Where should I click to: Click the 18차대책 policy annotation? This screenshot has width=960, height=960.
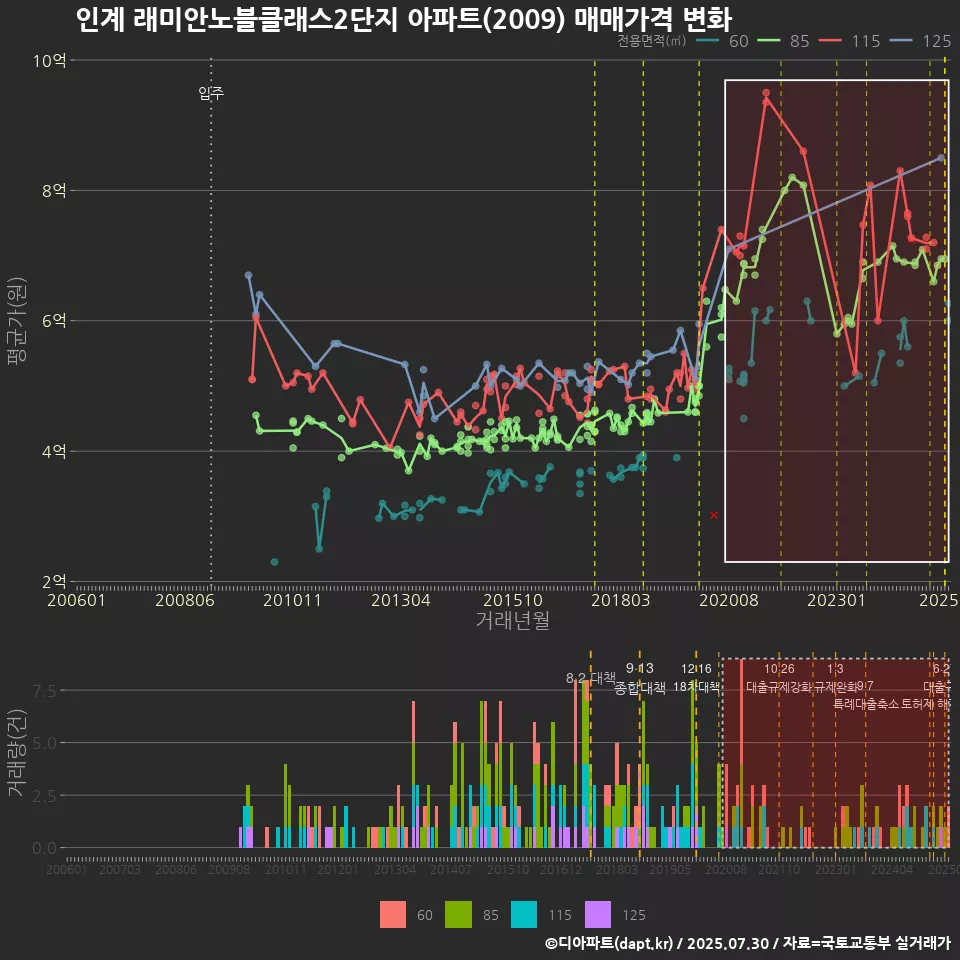click(697, 687)
